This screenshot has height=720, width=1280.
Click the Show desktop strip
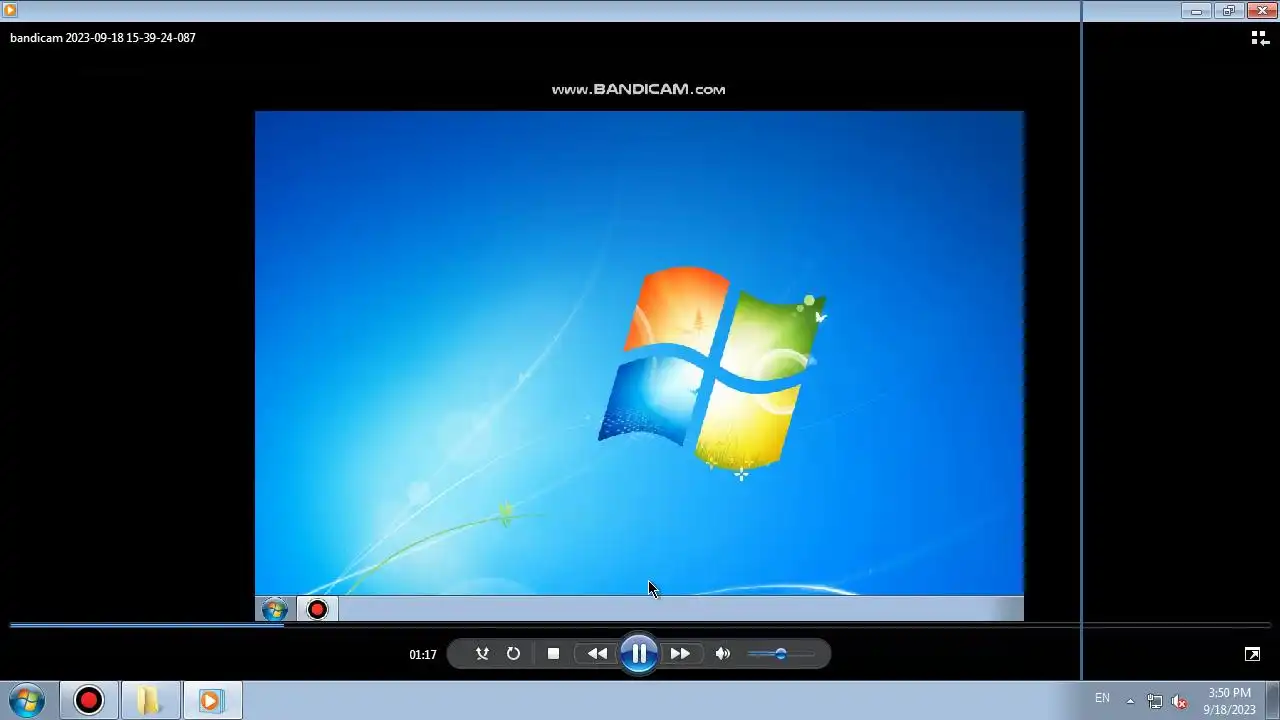click(x=1272, y=700)
